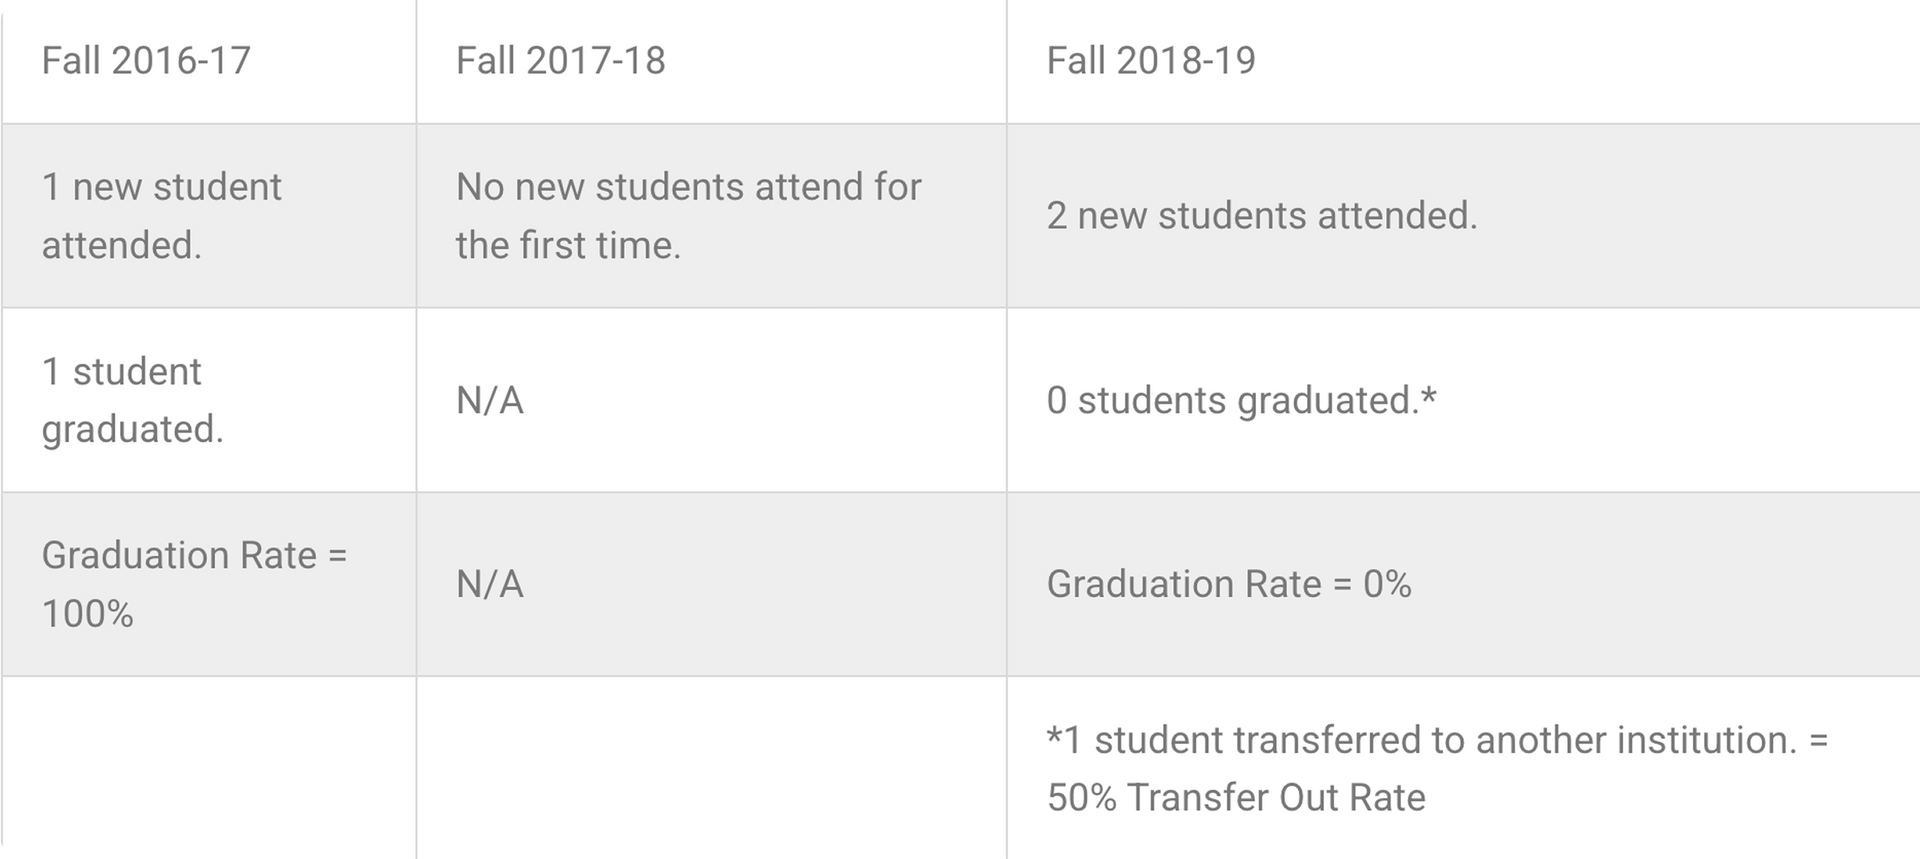Select the 'Graduation Rate = 0%' cell
1920x859 pixels.
1228,585
